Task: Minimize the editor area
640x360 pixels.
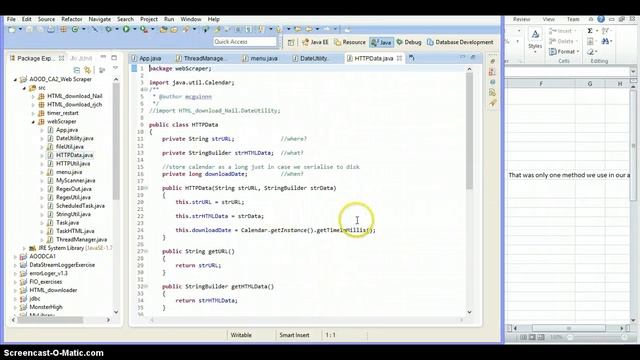Action: 462,58
